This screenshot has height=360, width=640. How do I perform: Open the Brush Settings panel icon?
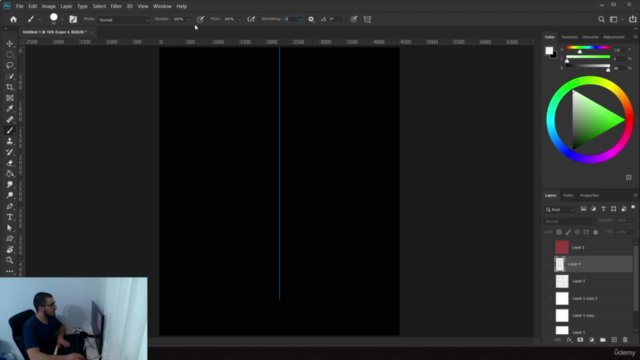(73, 19)
